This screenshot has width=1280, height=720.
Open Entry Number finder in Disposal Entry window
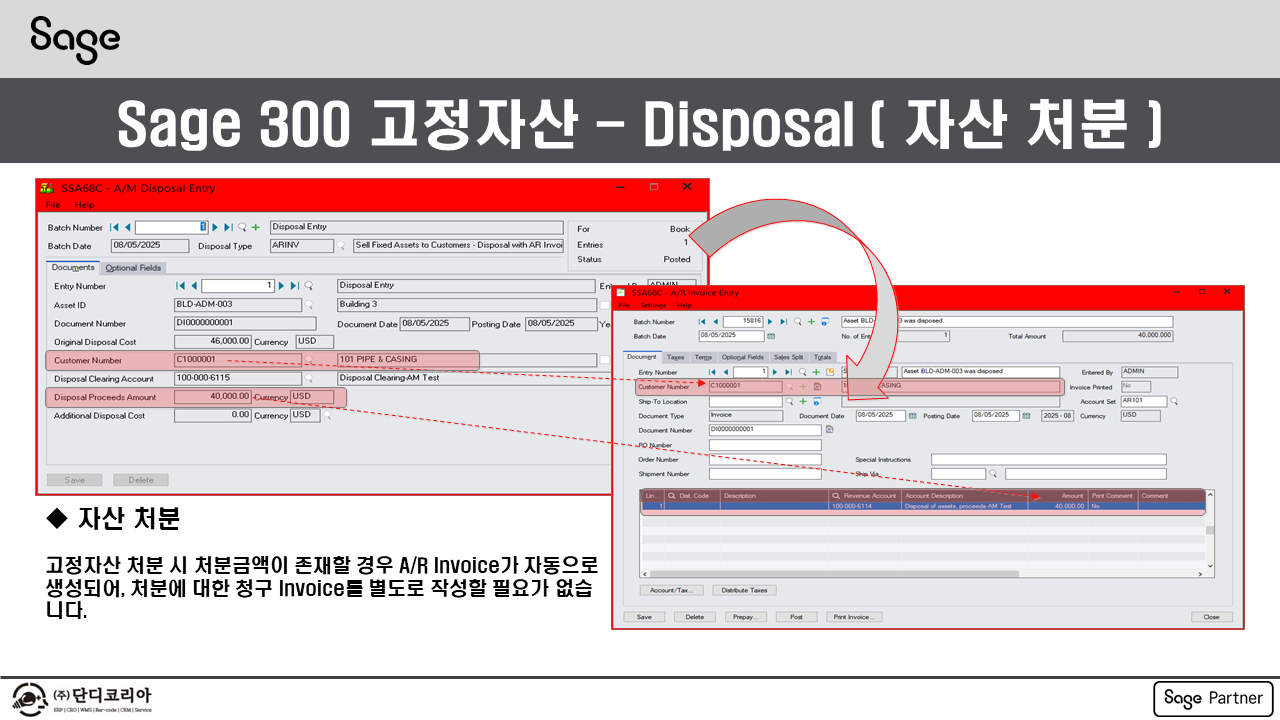(x=309, y=286)
